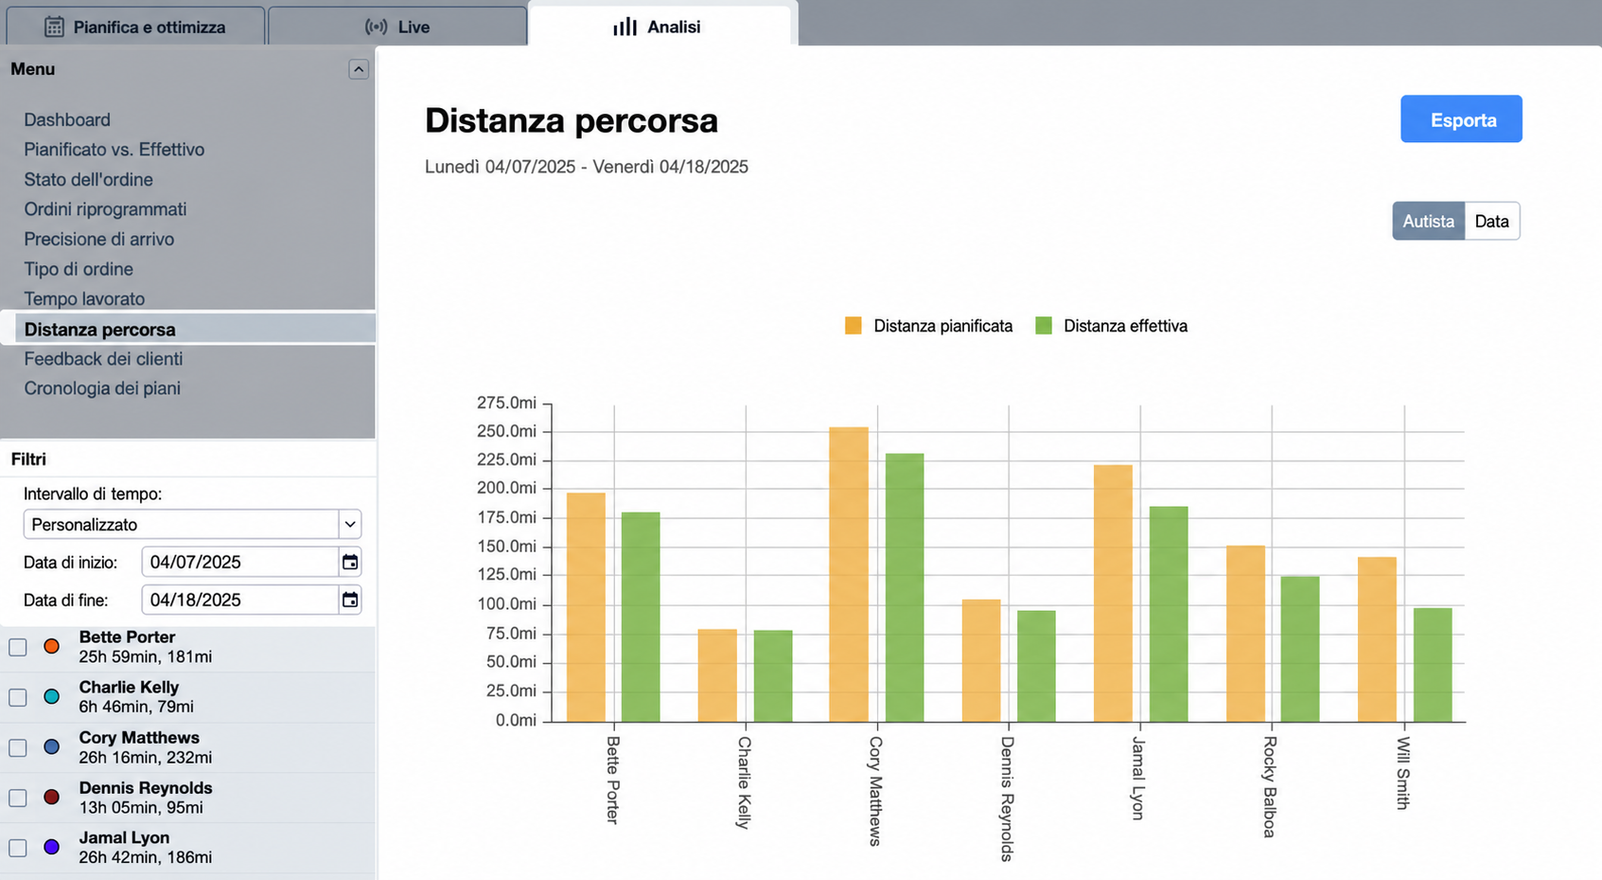This screenshot has height=880, width=1602.
Task: Select Distanza percorsa menu item
Action: (x=188, y=329)
